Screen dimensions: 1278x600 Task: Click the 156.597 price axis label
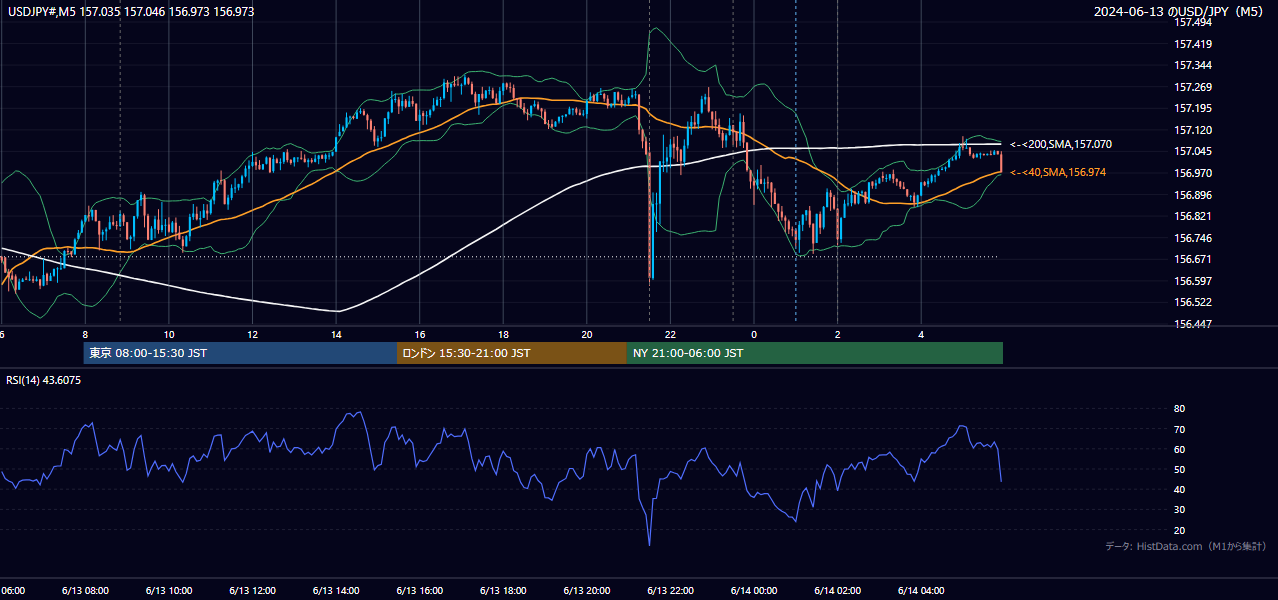(x=1194, y=281)
